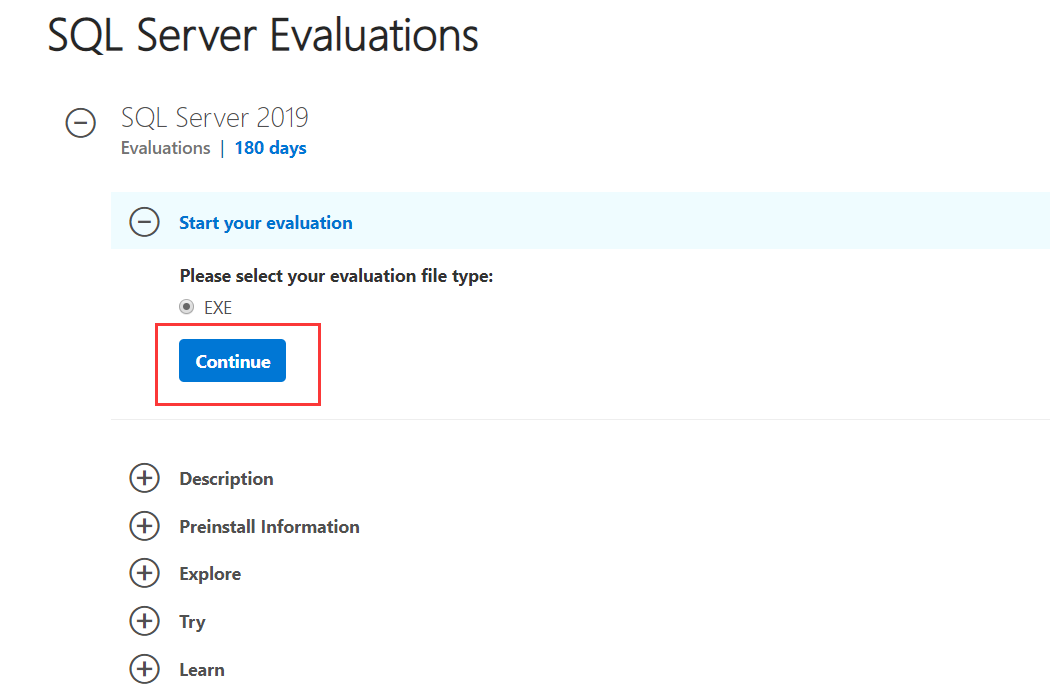Click the plus icon next to Try

[145, 621]
